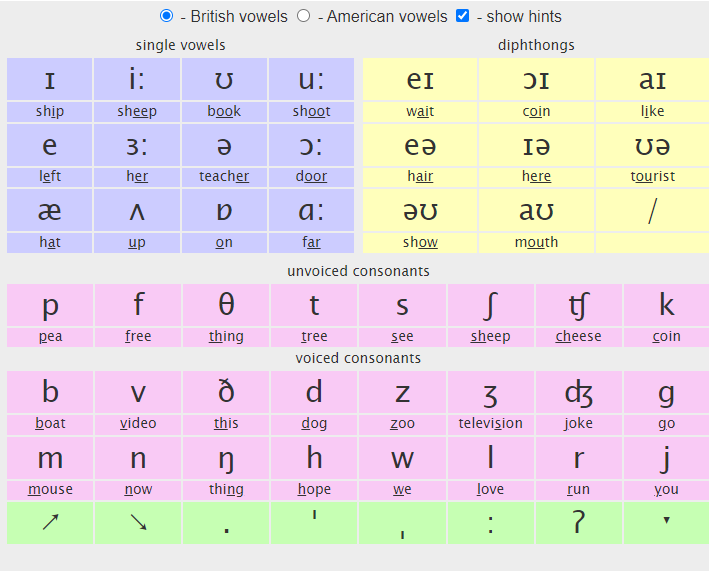
Task: Click the primary stress mark key
Action: [x=314, y=522]
